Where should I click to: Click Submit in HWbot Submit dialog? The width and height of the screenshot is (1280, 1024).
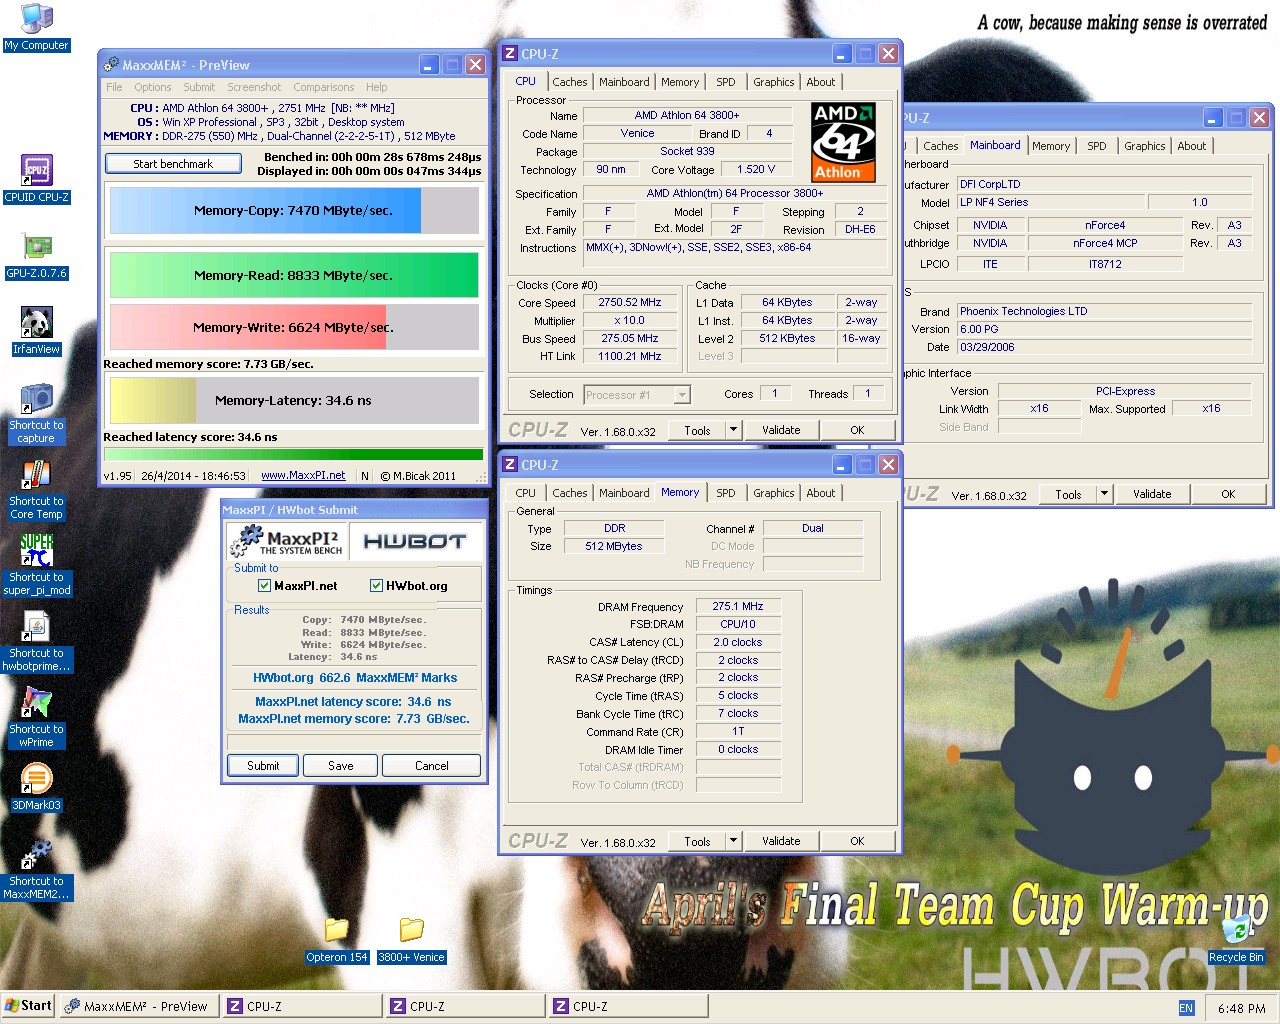tap(263, 766)
